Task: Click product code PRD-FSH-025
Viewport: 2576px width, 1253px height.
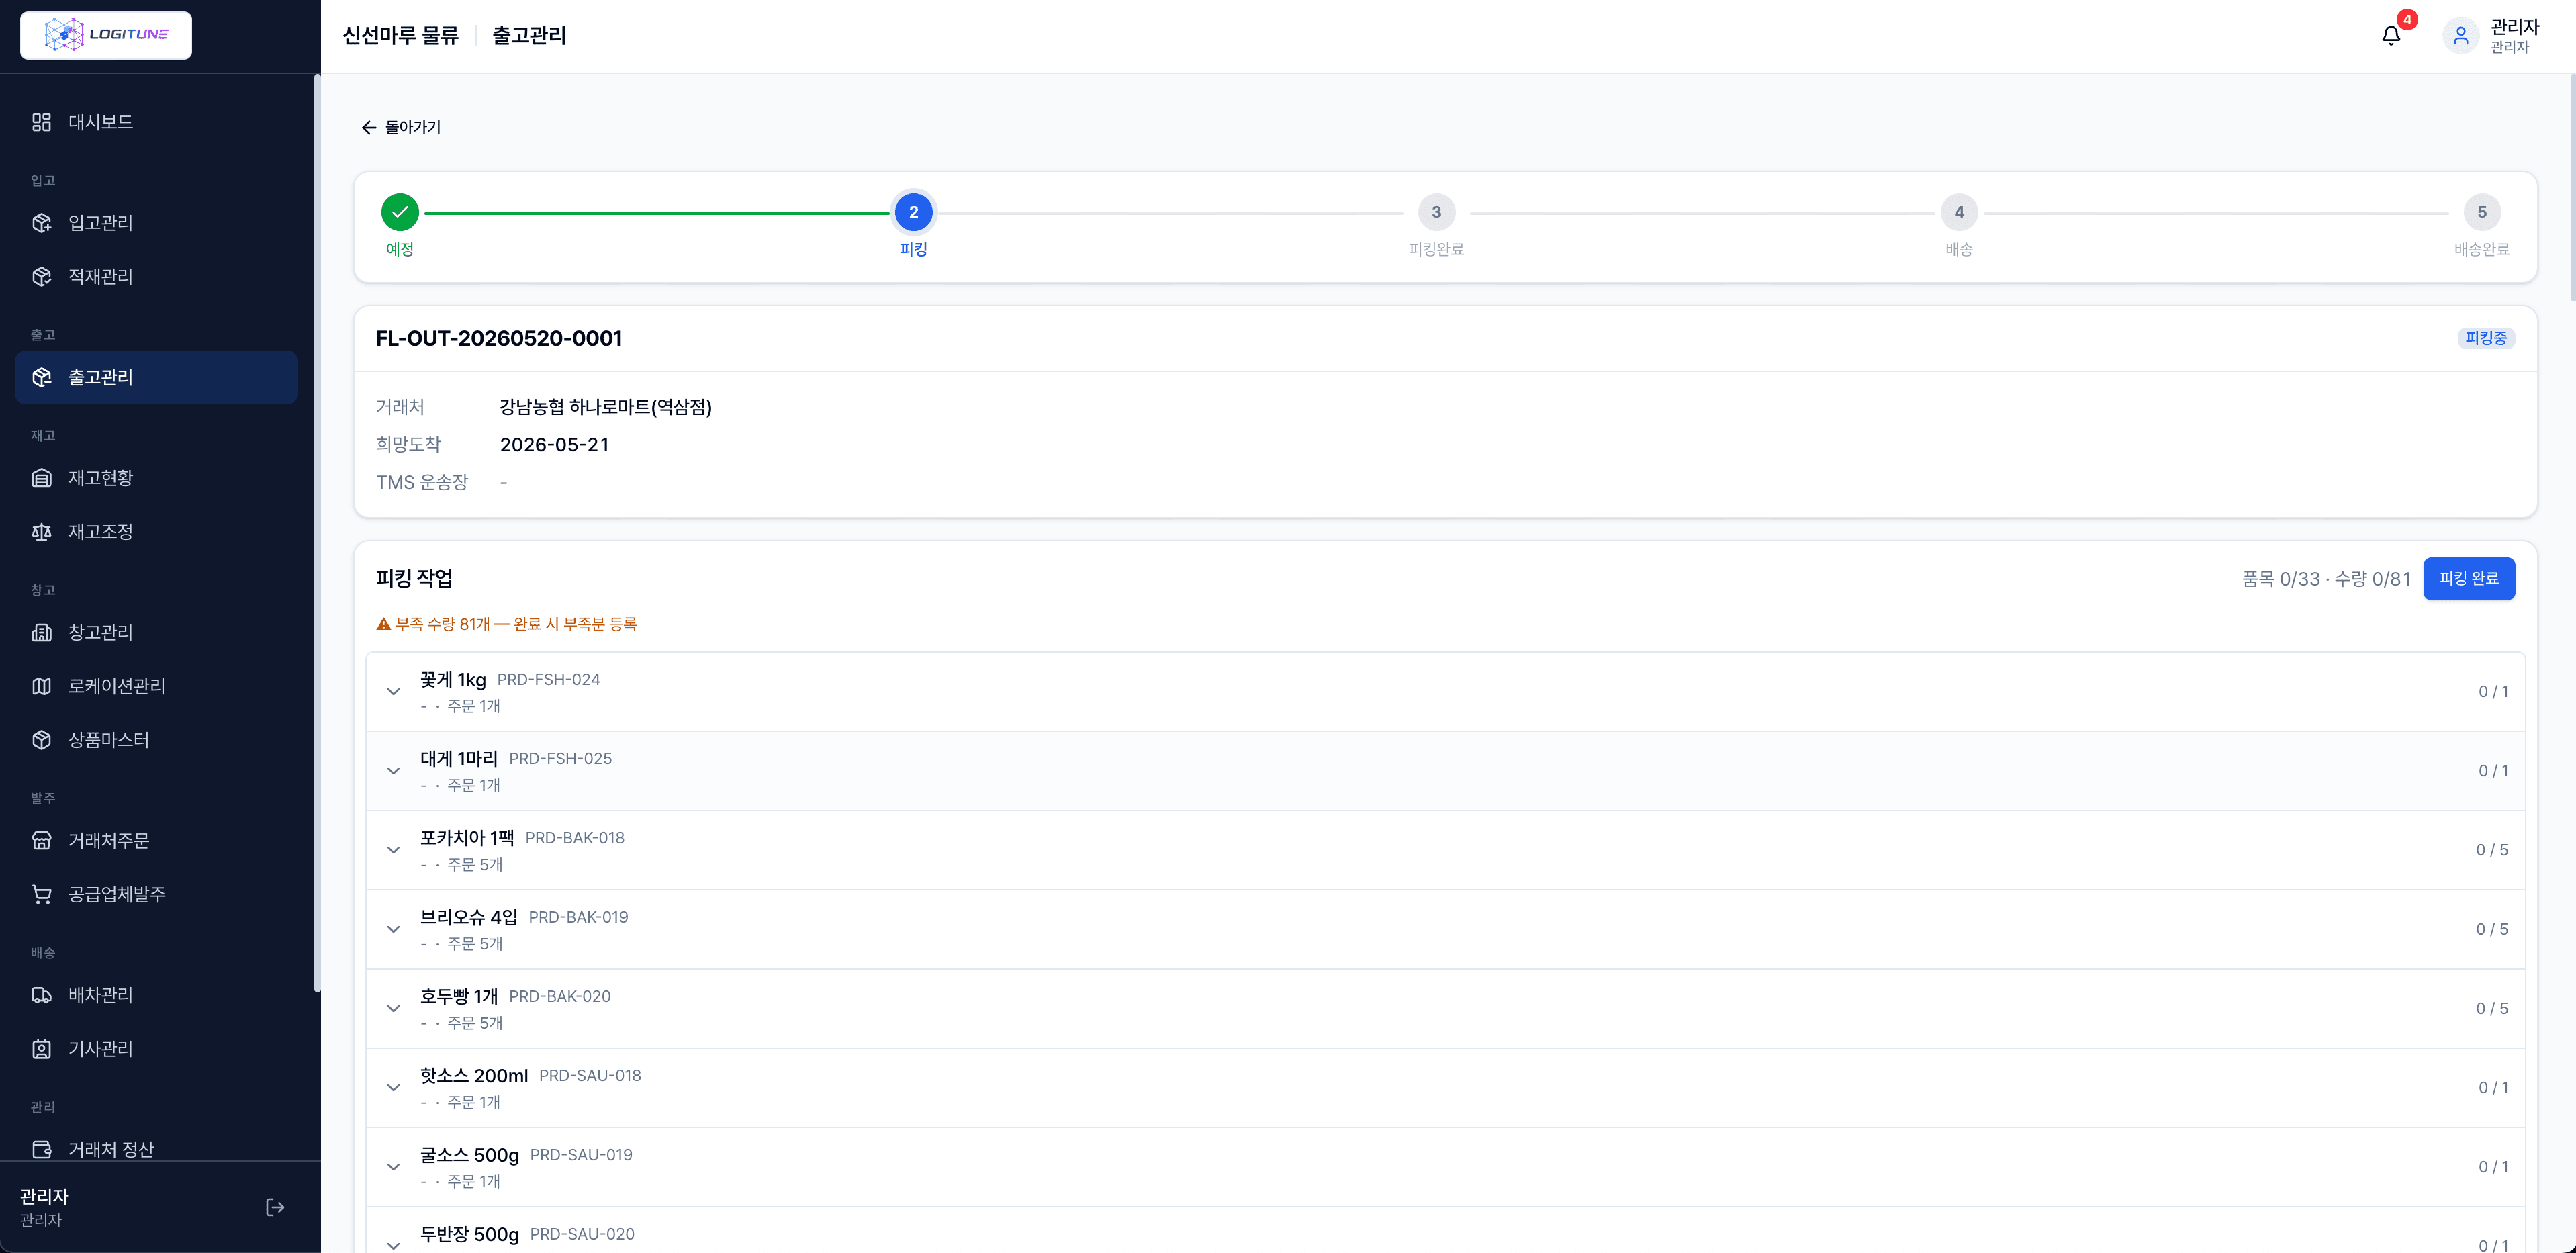Action: click(x=560, y=759)
